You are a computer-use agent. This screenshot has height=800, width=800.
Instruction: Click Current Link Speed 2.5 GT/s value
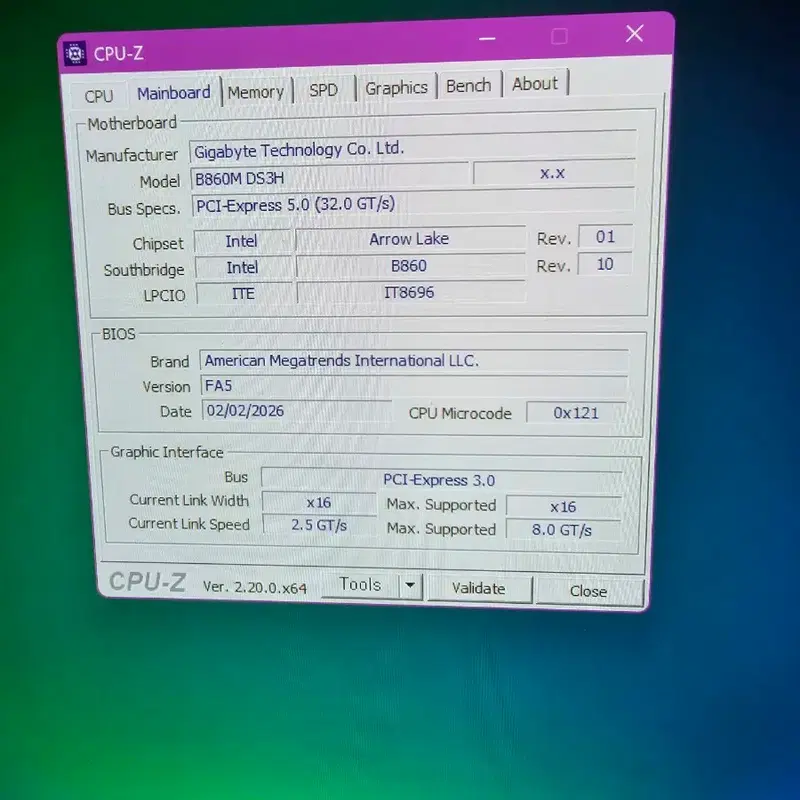(x=319, y=525)
